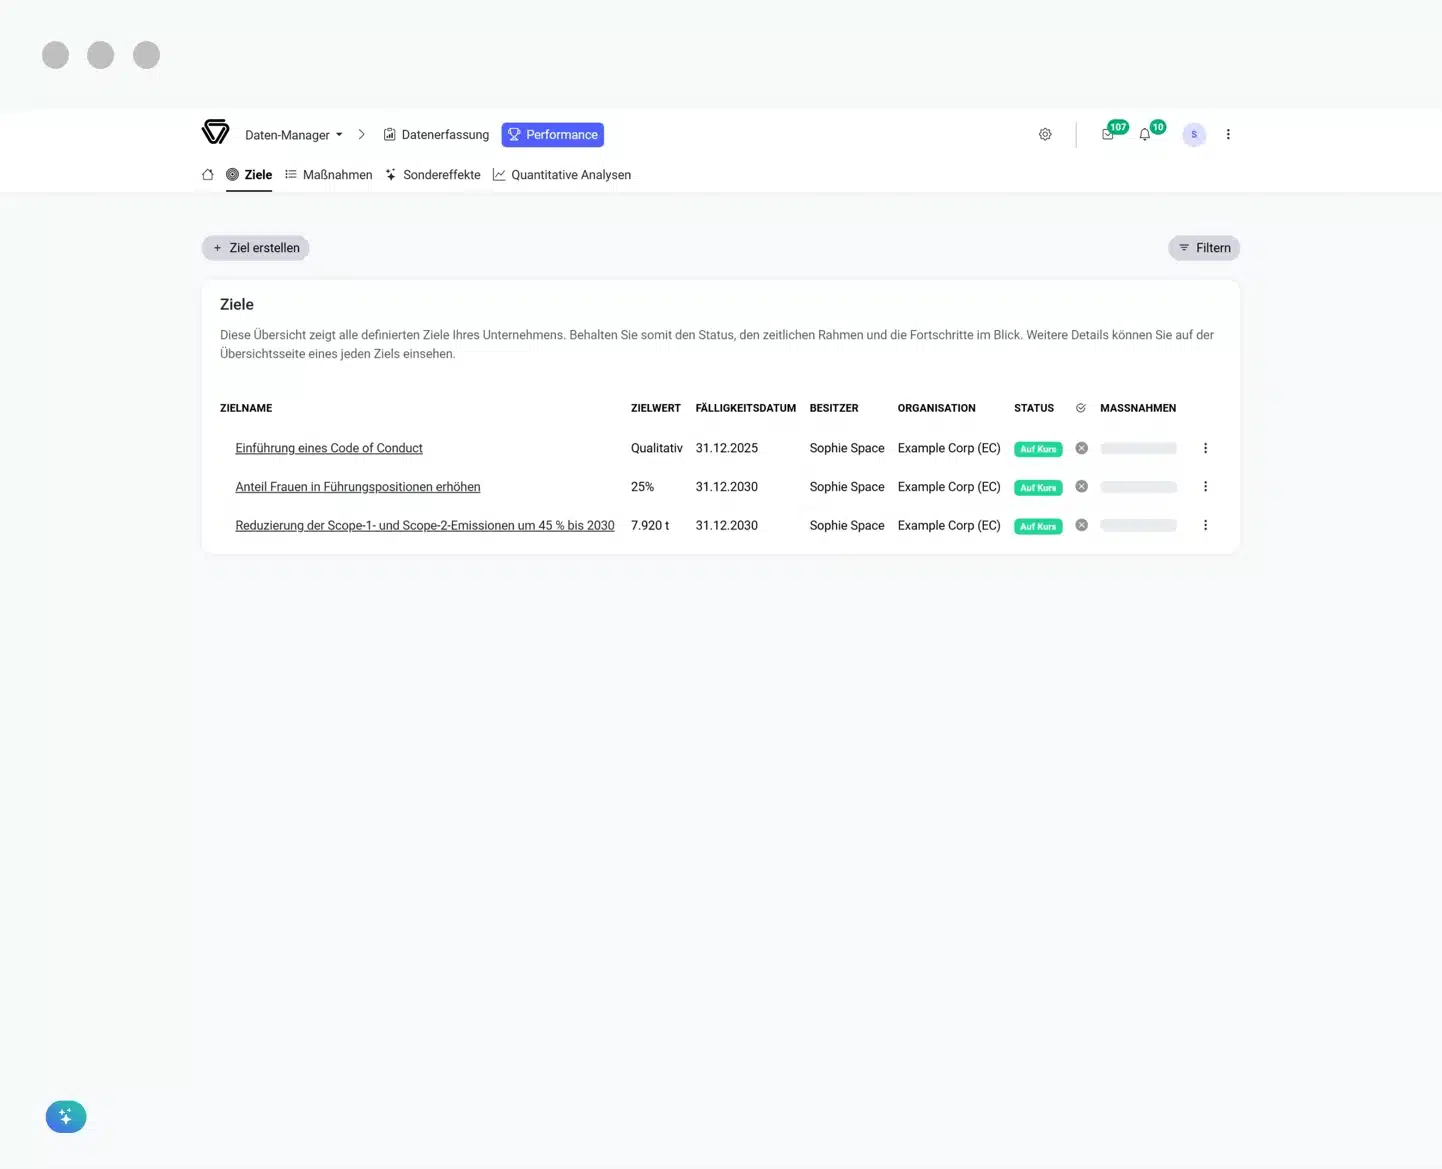Click the Maßnahmen progress bar for Anteil Frauen goal
Image resolution: width=1442 pixels, height=1169 pixels.
[1138, 487]
